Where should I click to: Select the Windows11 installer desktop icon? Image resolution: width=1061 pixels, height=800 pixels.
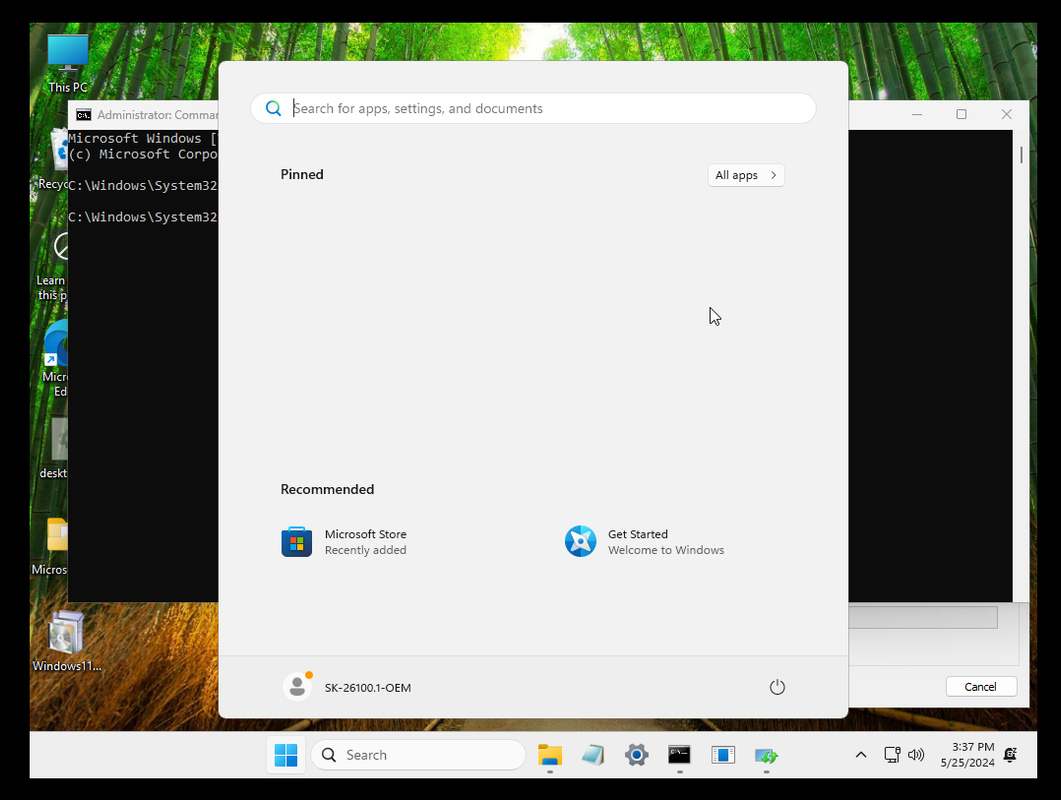[x=66, y=641]
